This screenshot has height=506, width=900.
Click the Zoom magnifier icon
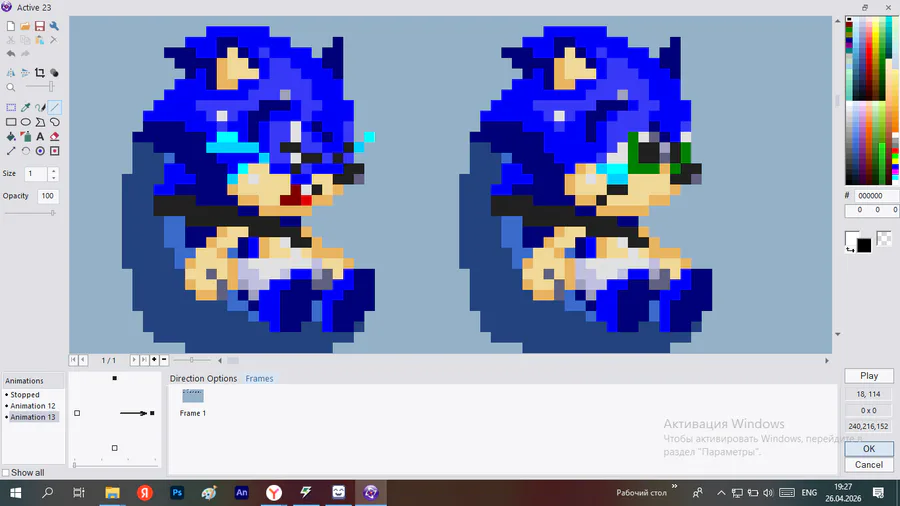11,87
